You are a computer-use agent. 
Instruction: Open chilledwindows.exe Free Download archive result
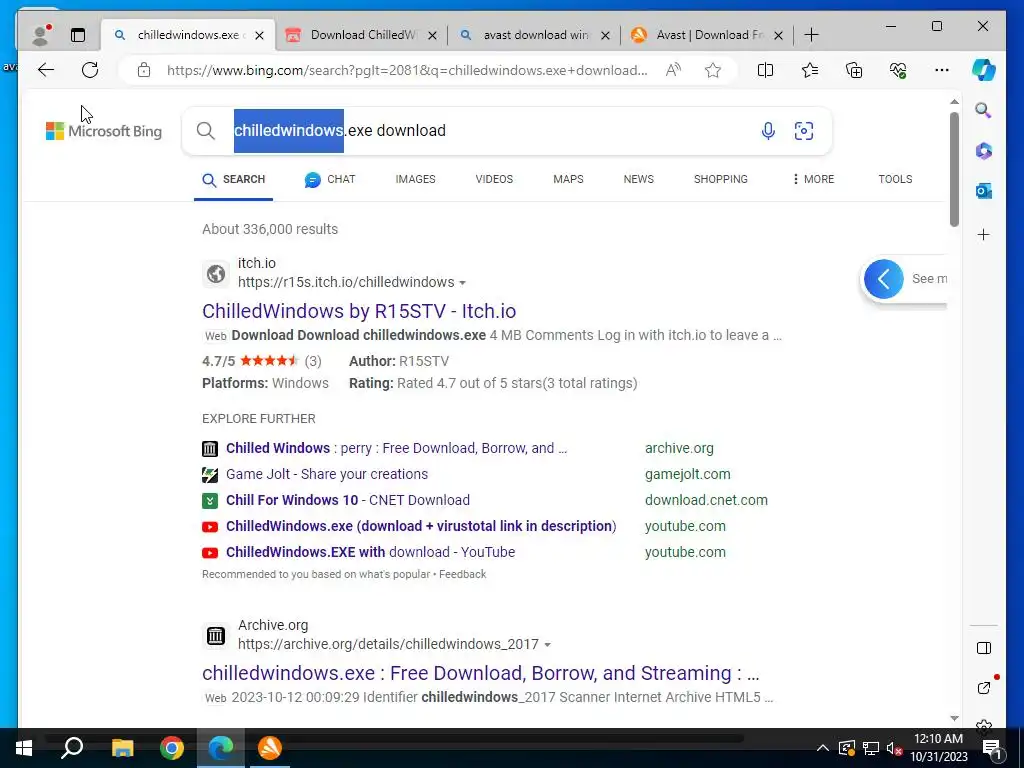point(481,673)
